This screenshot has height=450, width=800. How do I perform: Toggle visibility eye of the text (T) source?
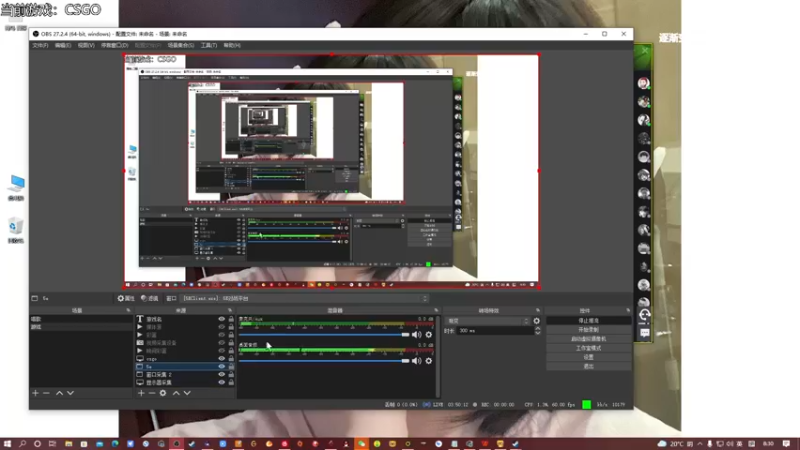click(x=221, y=319)
